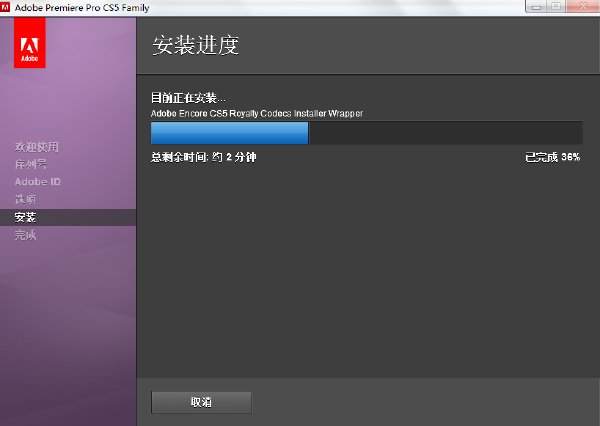Close the installer window
Screen dimensions: 600x426
pyautogui.click(x=583, y=7)
